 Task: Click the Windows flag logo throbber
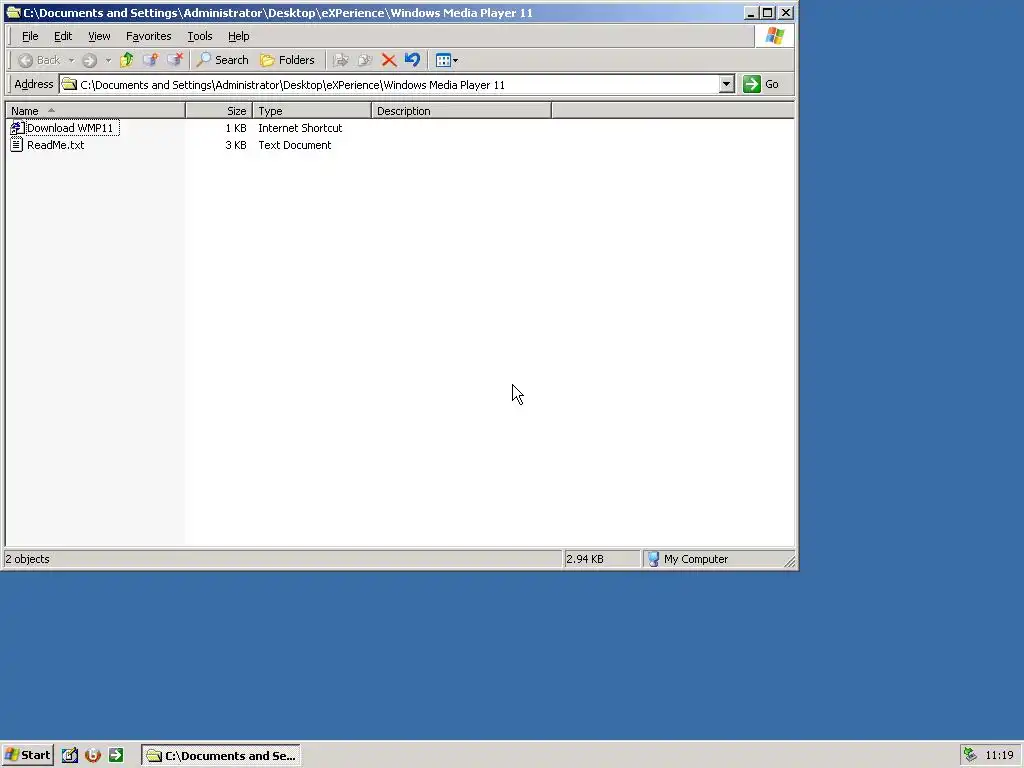[775, 36]
